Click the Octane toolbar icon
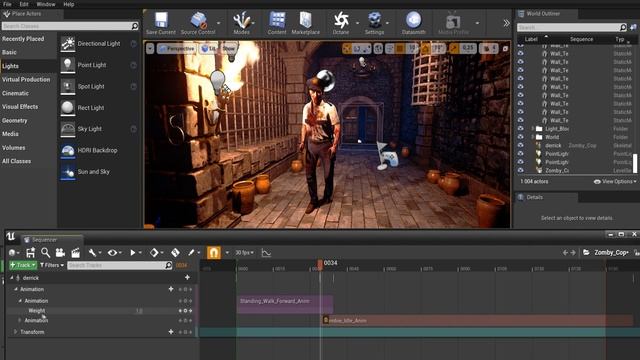The height and width of the screenshot is (360, 640). pos(341,23)
